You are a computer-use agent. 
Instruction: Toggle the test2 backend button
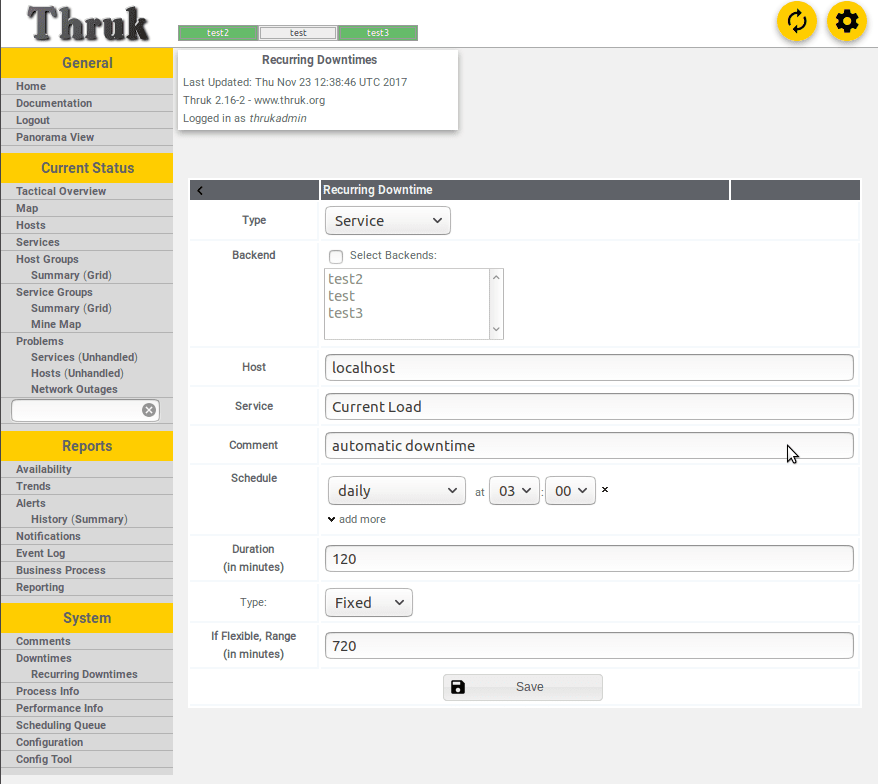click(218, 33)
